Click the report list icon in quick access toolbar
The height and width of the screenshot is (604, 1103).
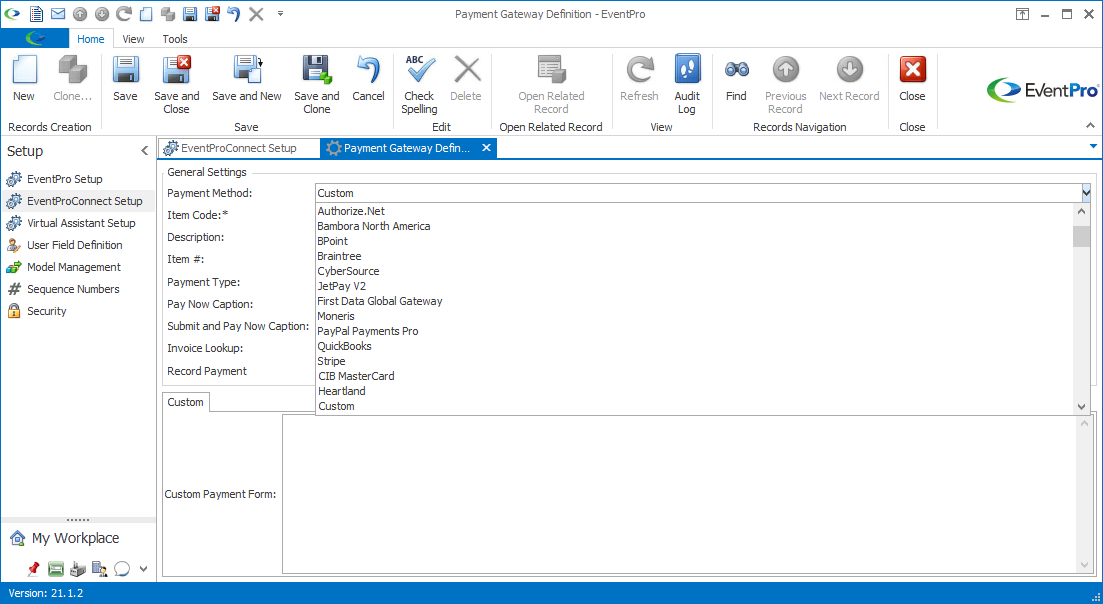36,14
